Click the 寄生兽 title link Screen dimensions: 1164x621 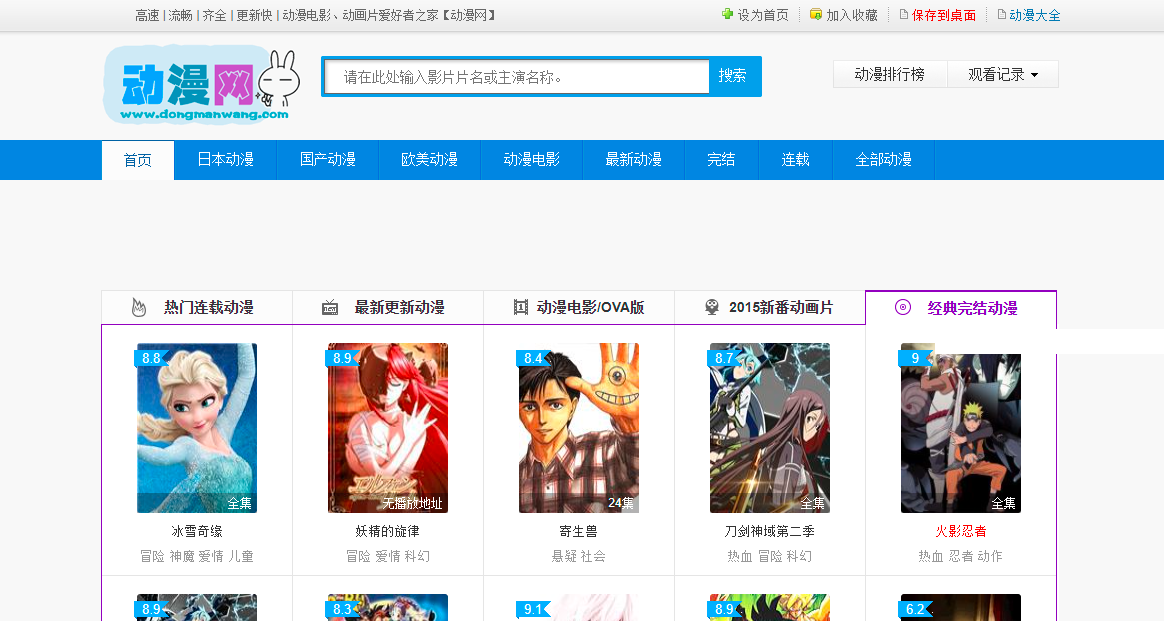click(578, 531)
